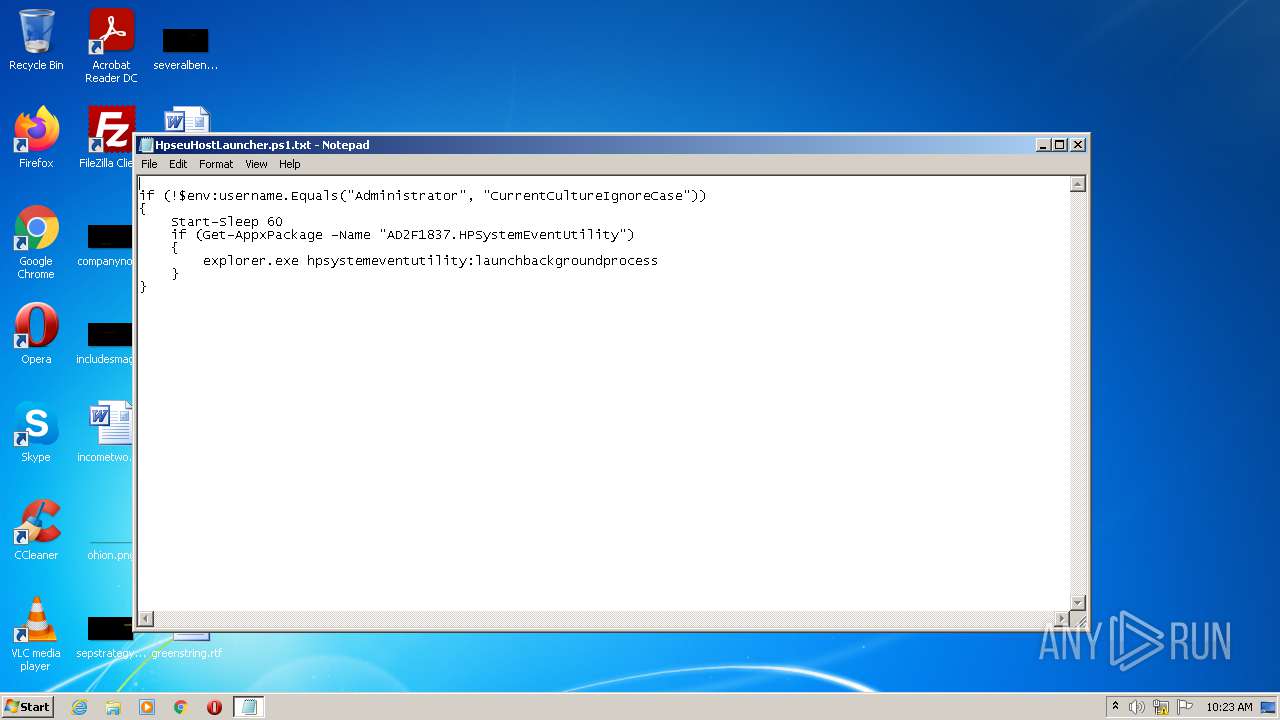The width and height of the screenshot is (1280, 720).
Task: Open the Format menu in Notepad
Action: 216,164
